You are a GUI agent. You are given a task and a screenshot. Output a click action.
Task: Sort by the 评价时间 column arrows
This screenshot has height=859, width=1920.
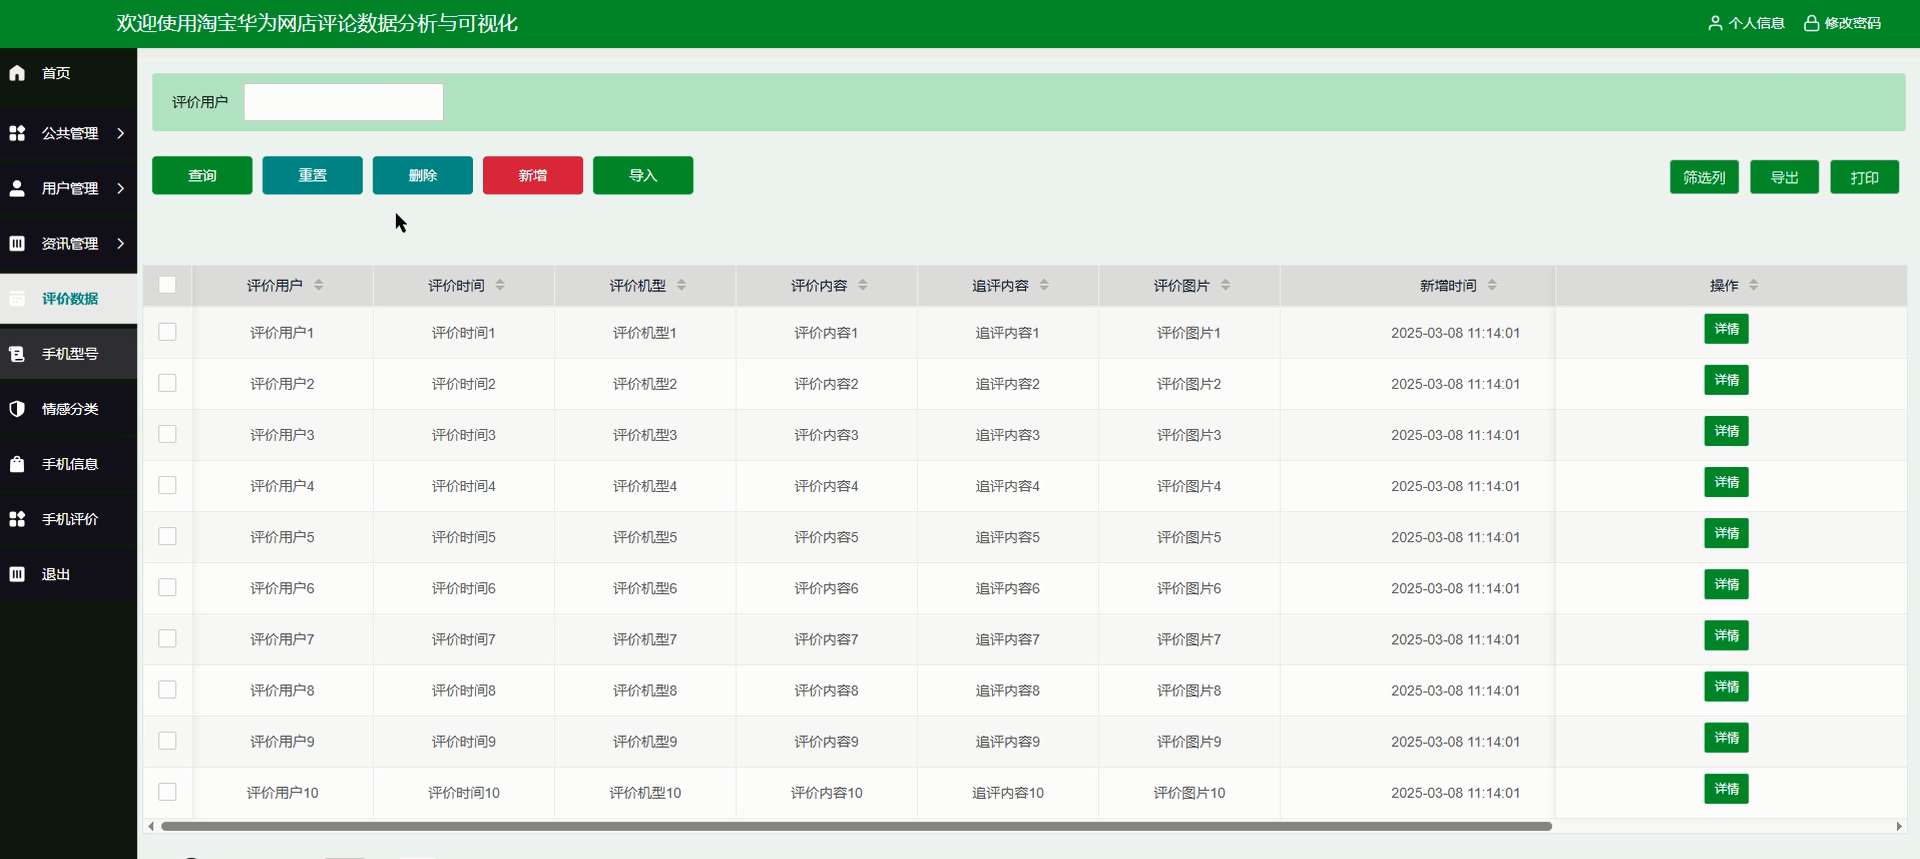500,285
